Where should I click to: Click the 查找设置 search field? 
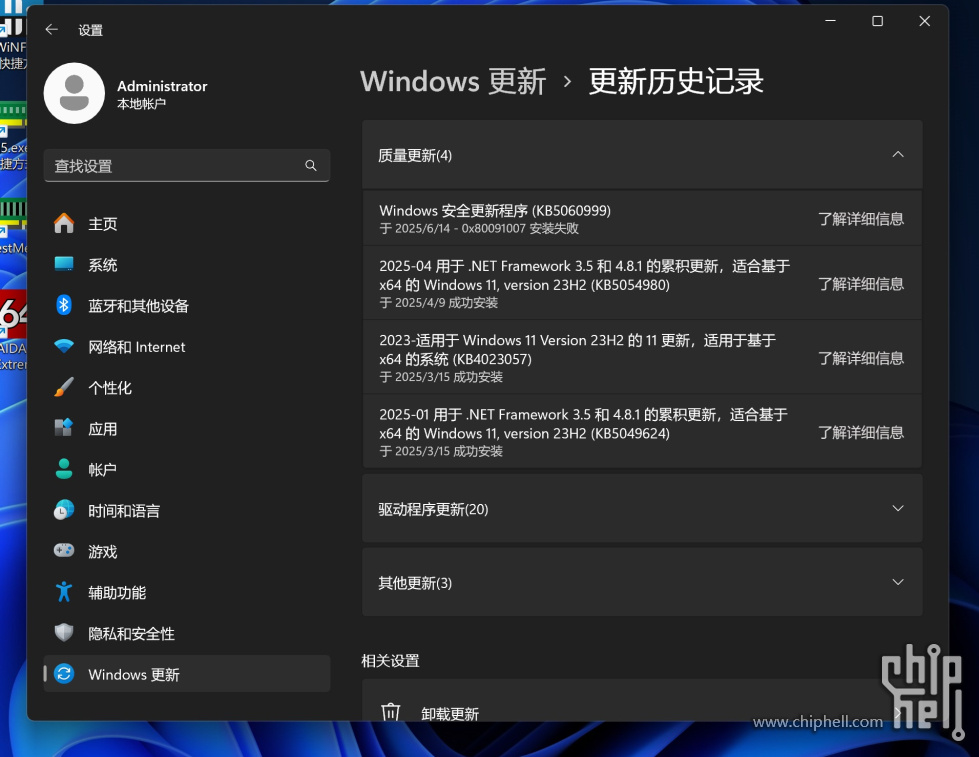pyautogui.click(x=187, y=166)
